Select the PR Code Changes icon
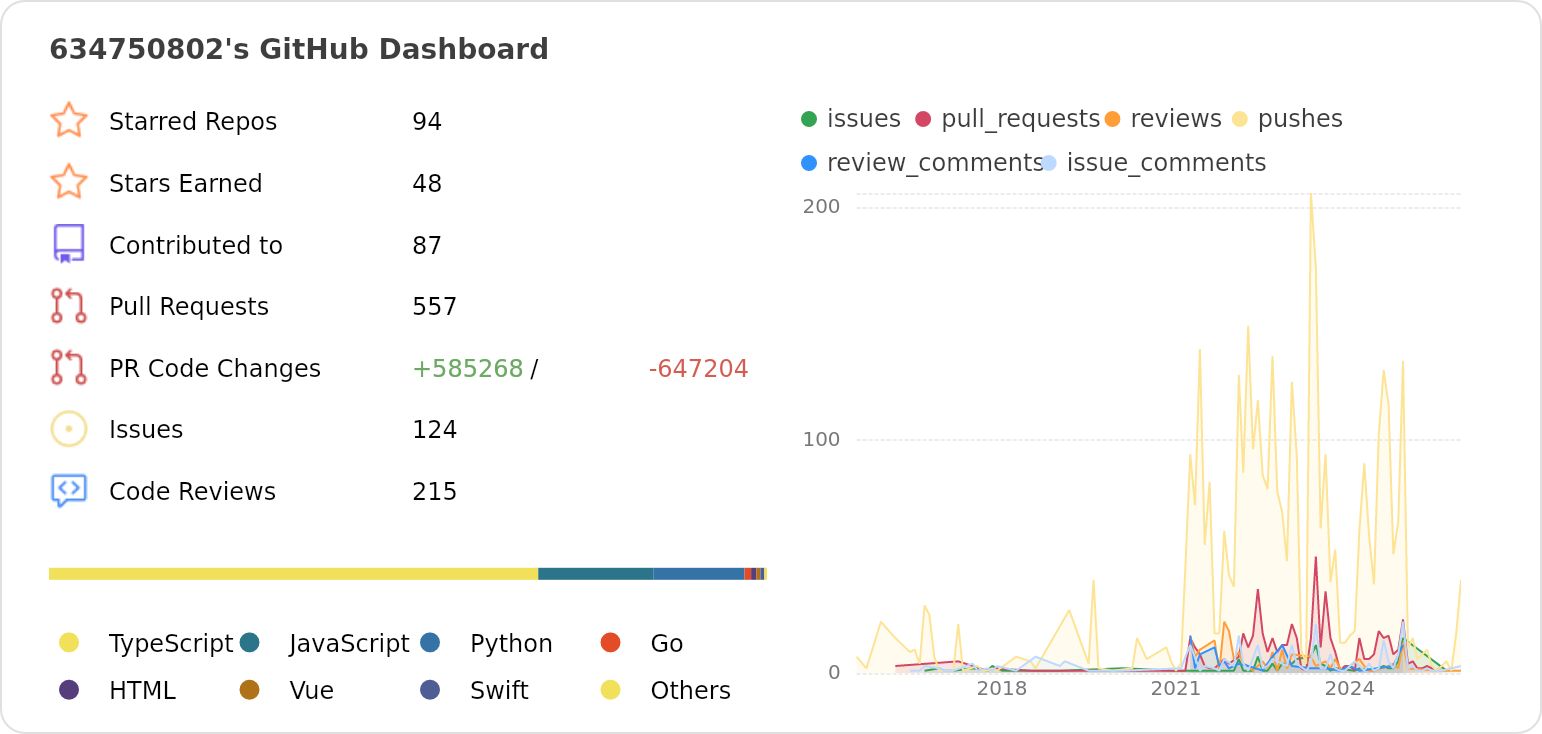 [68, 368]
